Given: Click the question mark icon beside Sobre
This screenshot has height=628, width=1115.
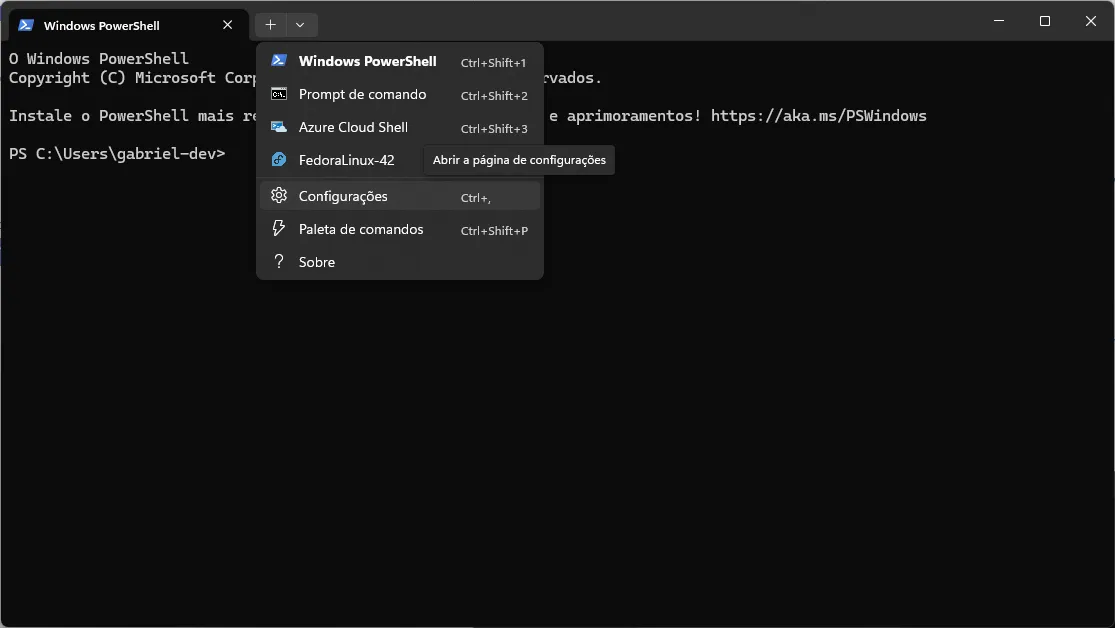Looking at the screenshot, I should [279, 261].
